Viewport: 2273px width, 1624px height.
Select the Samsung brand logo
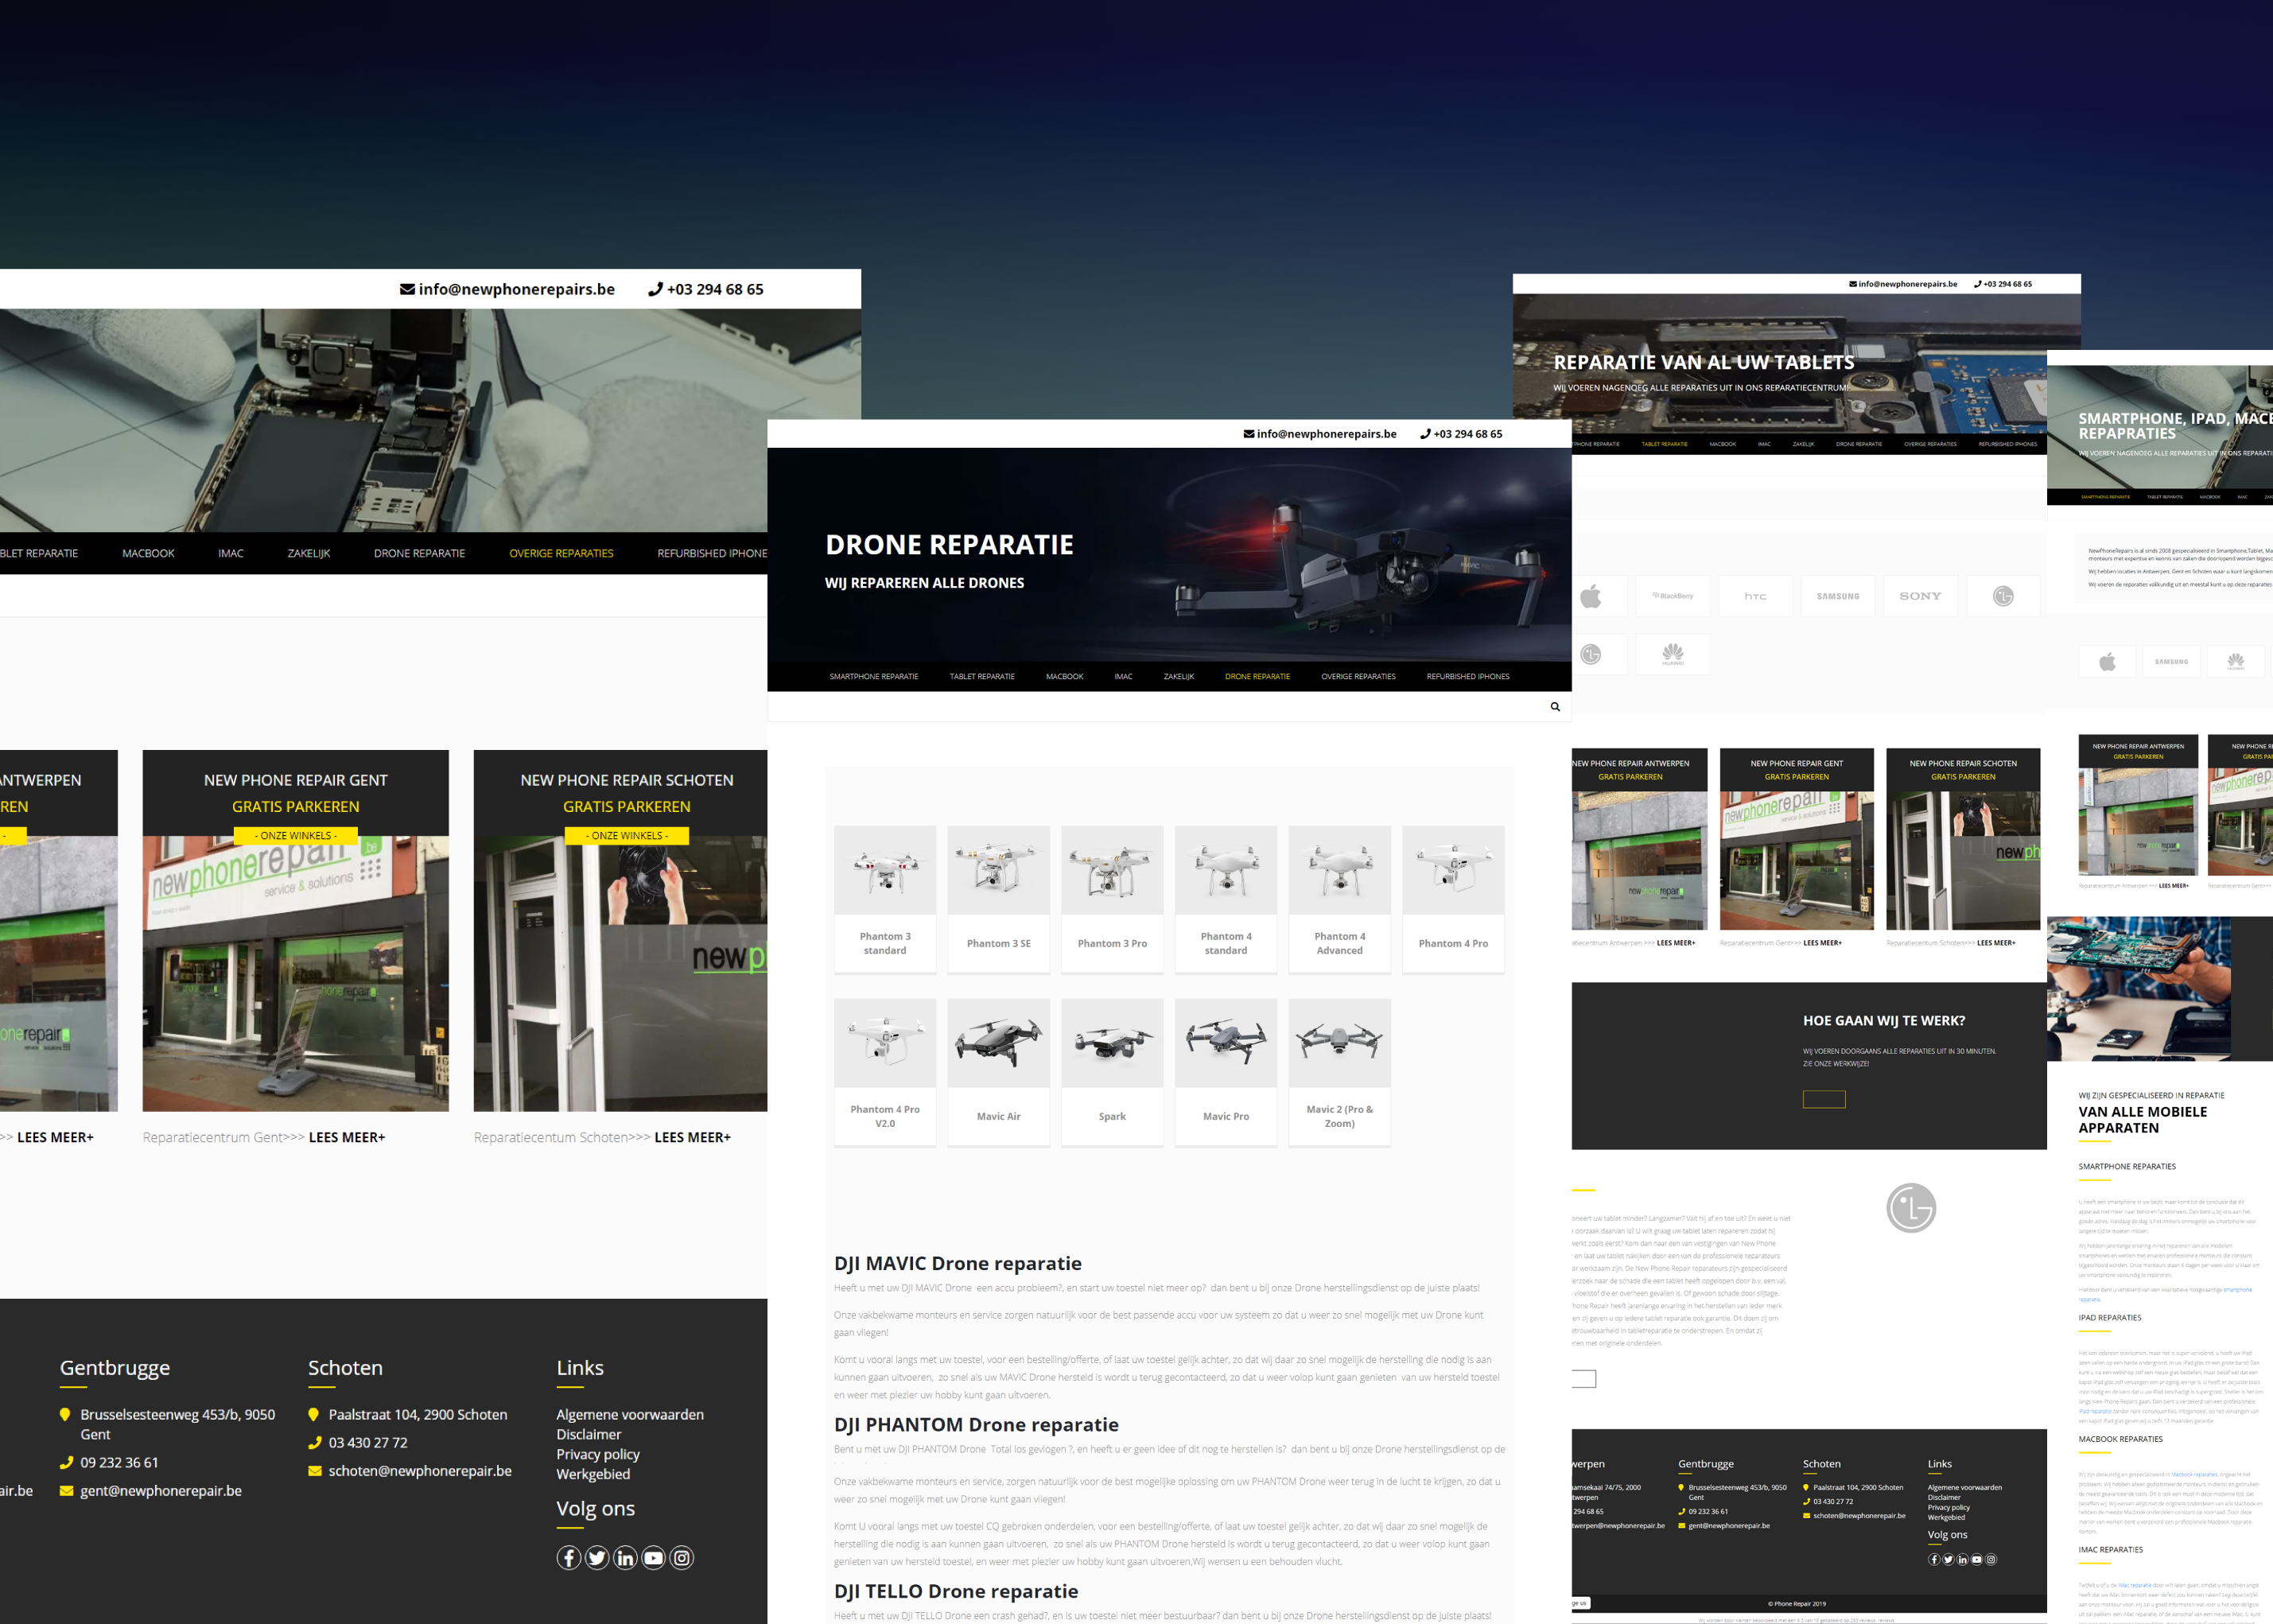[x=1838, y=595]
